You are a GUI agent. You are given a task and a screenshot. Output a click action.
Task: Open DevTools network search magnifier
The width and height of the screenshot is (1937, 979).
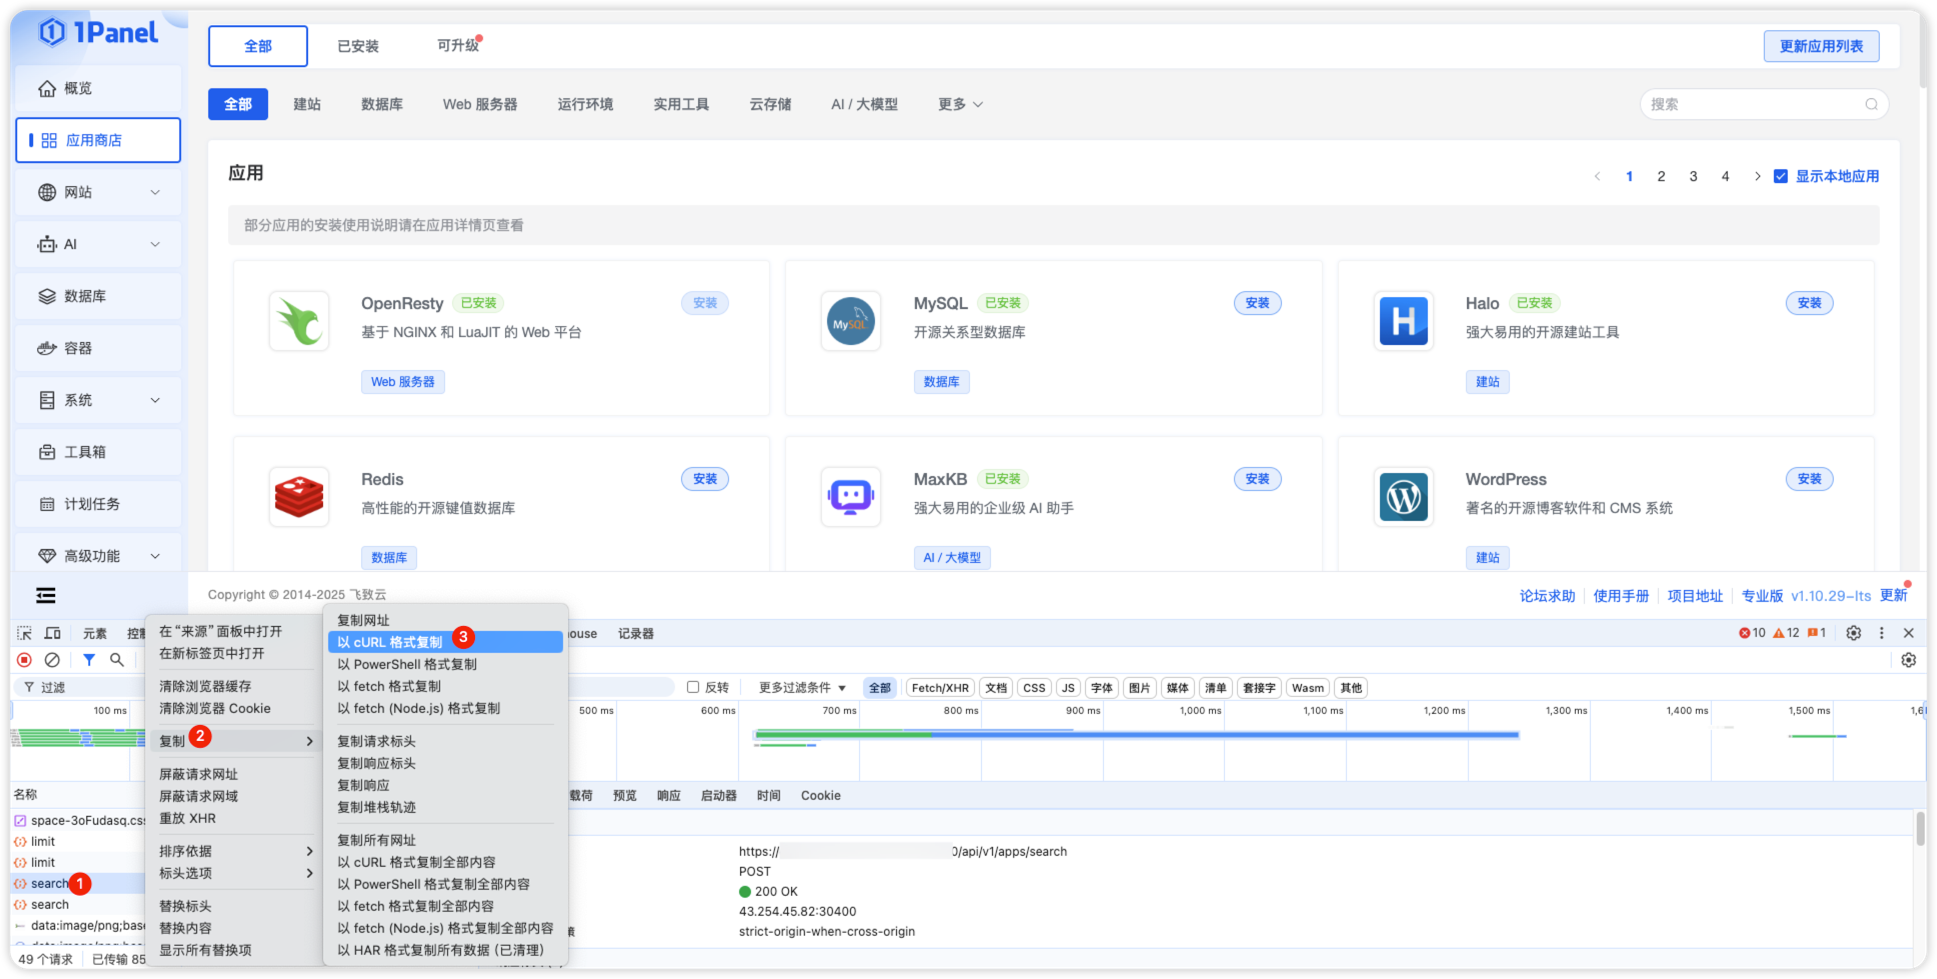click(x=117, y=660)
